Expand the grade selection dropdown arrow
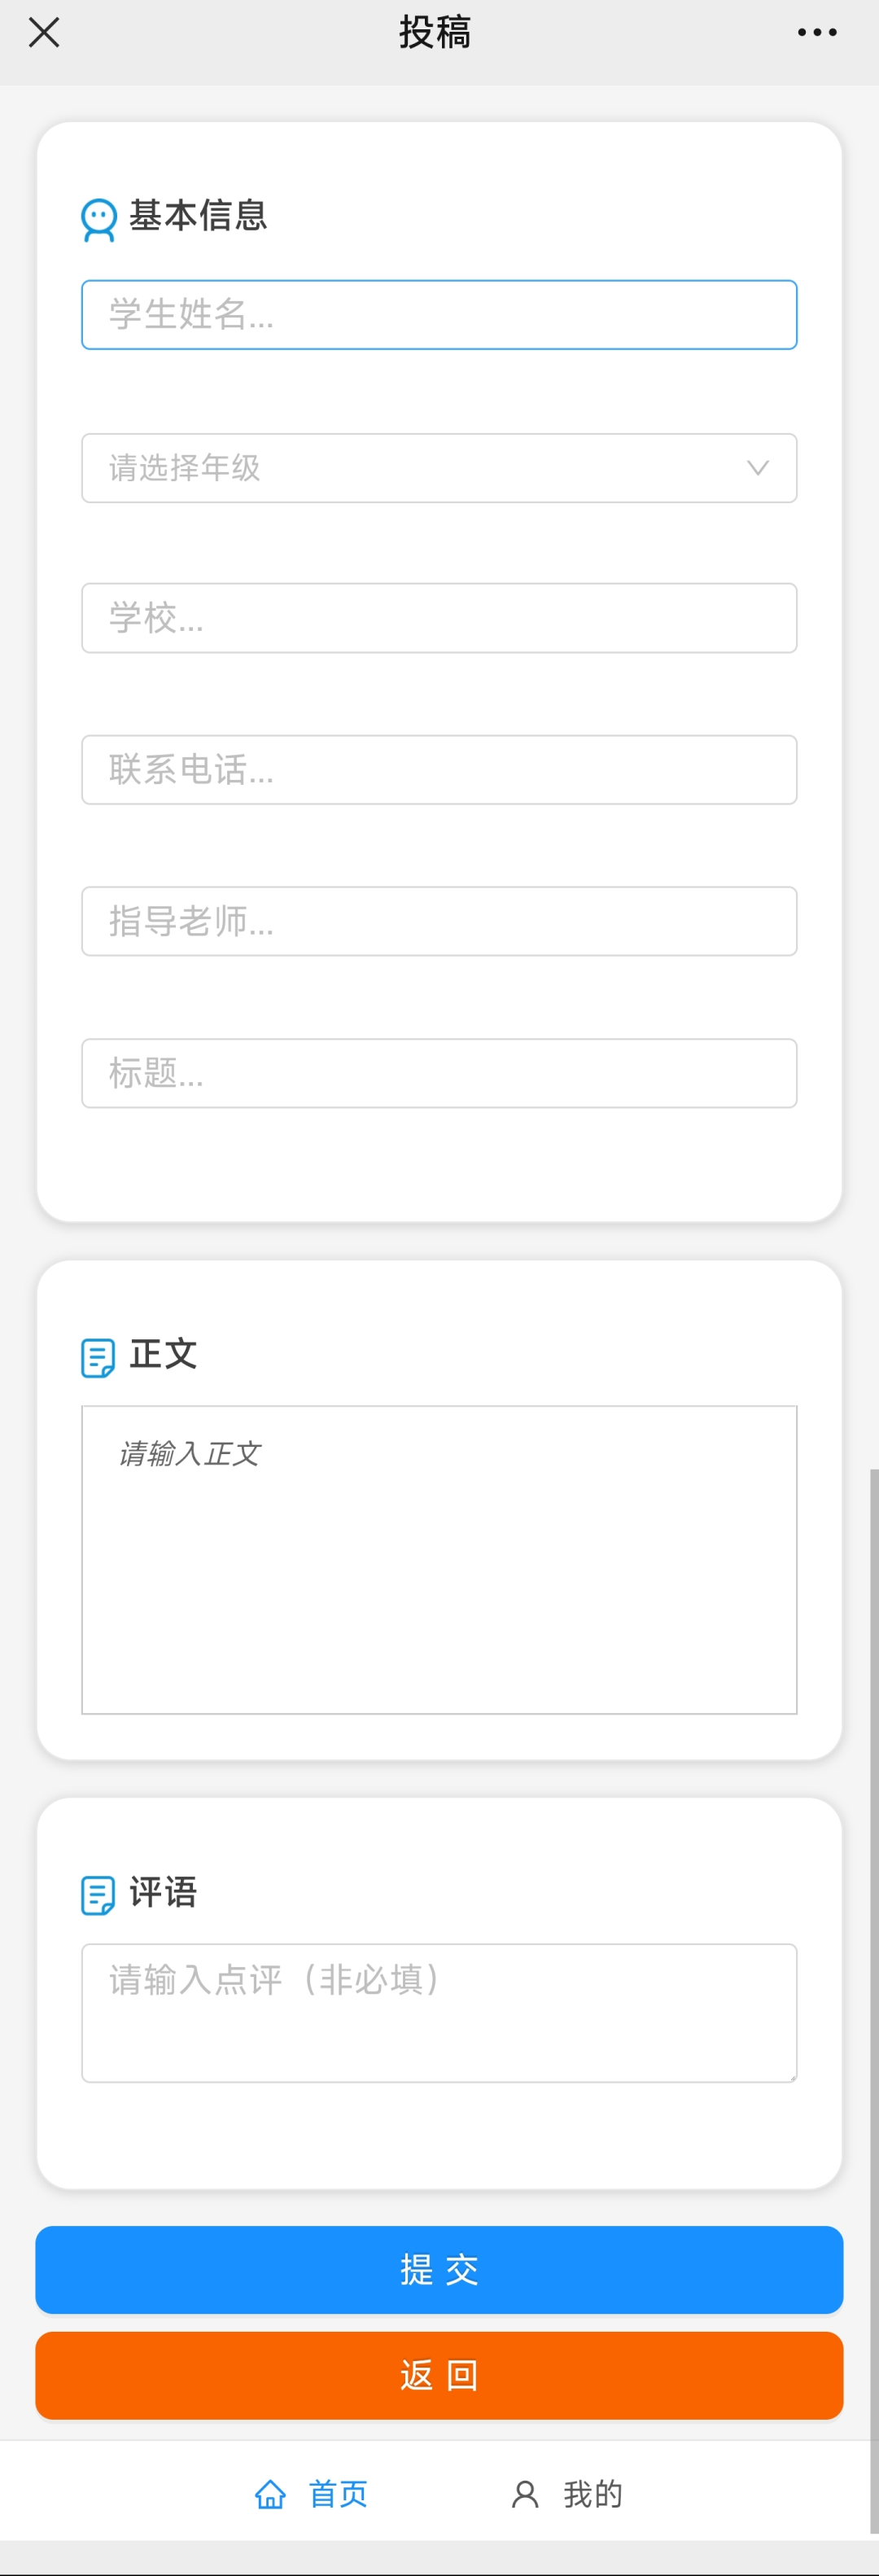This screenshot has height=2576, width=879. pyautogui.click(x=757, y=468)
